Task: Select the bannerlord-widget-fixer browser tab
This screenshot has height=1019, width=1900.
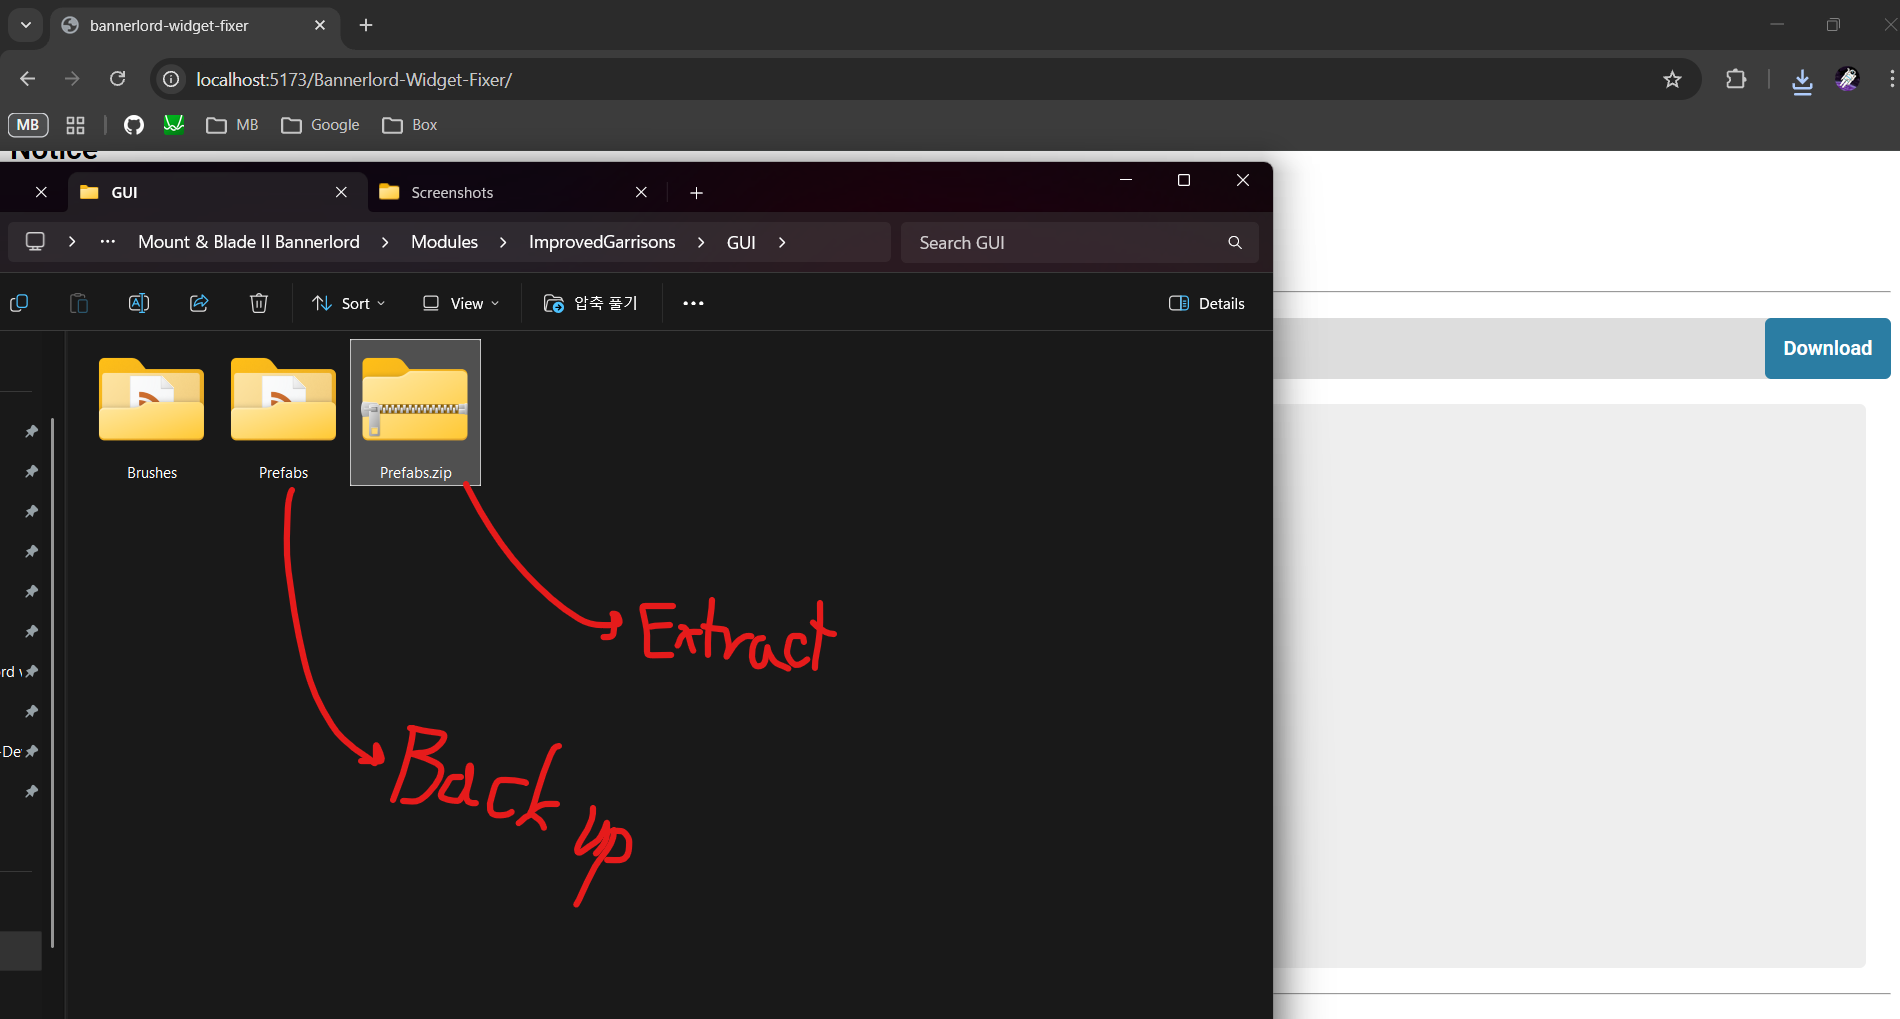Action: point(170,26)
